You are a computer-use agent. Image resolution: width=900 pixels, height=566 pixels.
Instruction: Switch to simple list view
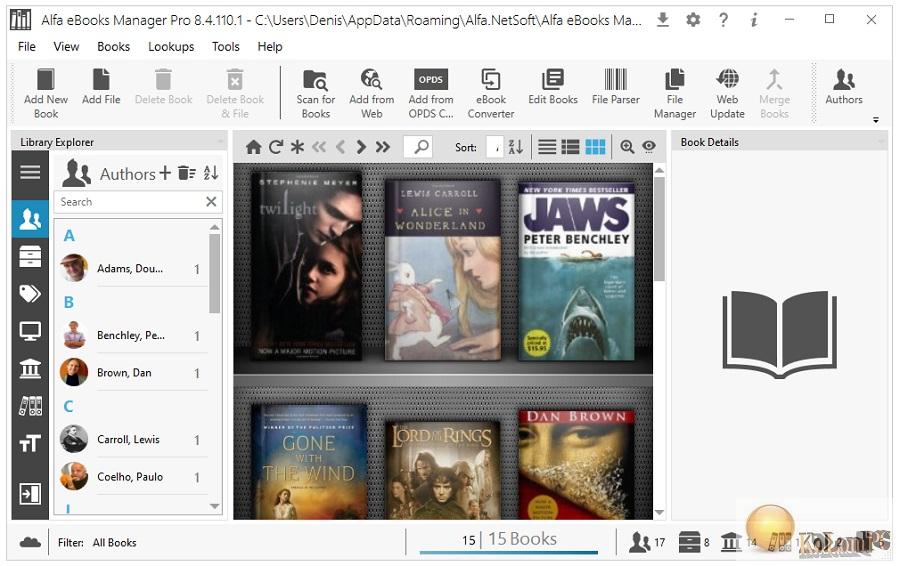(546, 147)
